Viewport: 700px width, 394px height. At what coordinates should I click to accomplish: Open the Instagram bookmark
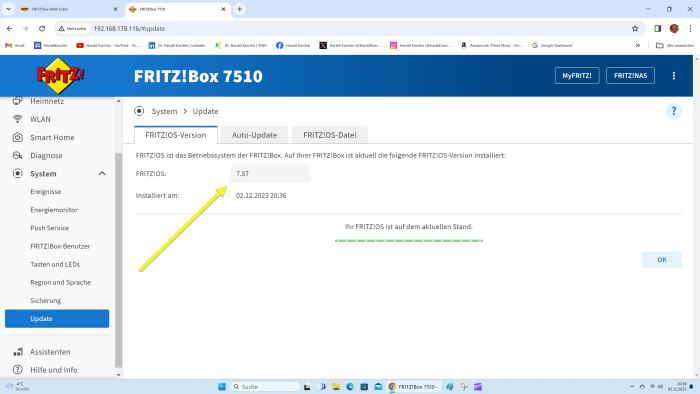point(420,46)
